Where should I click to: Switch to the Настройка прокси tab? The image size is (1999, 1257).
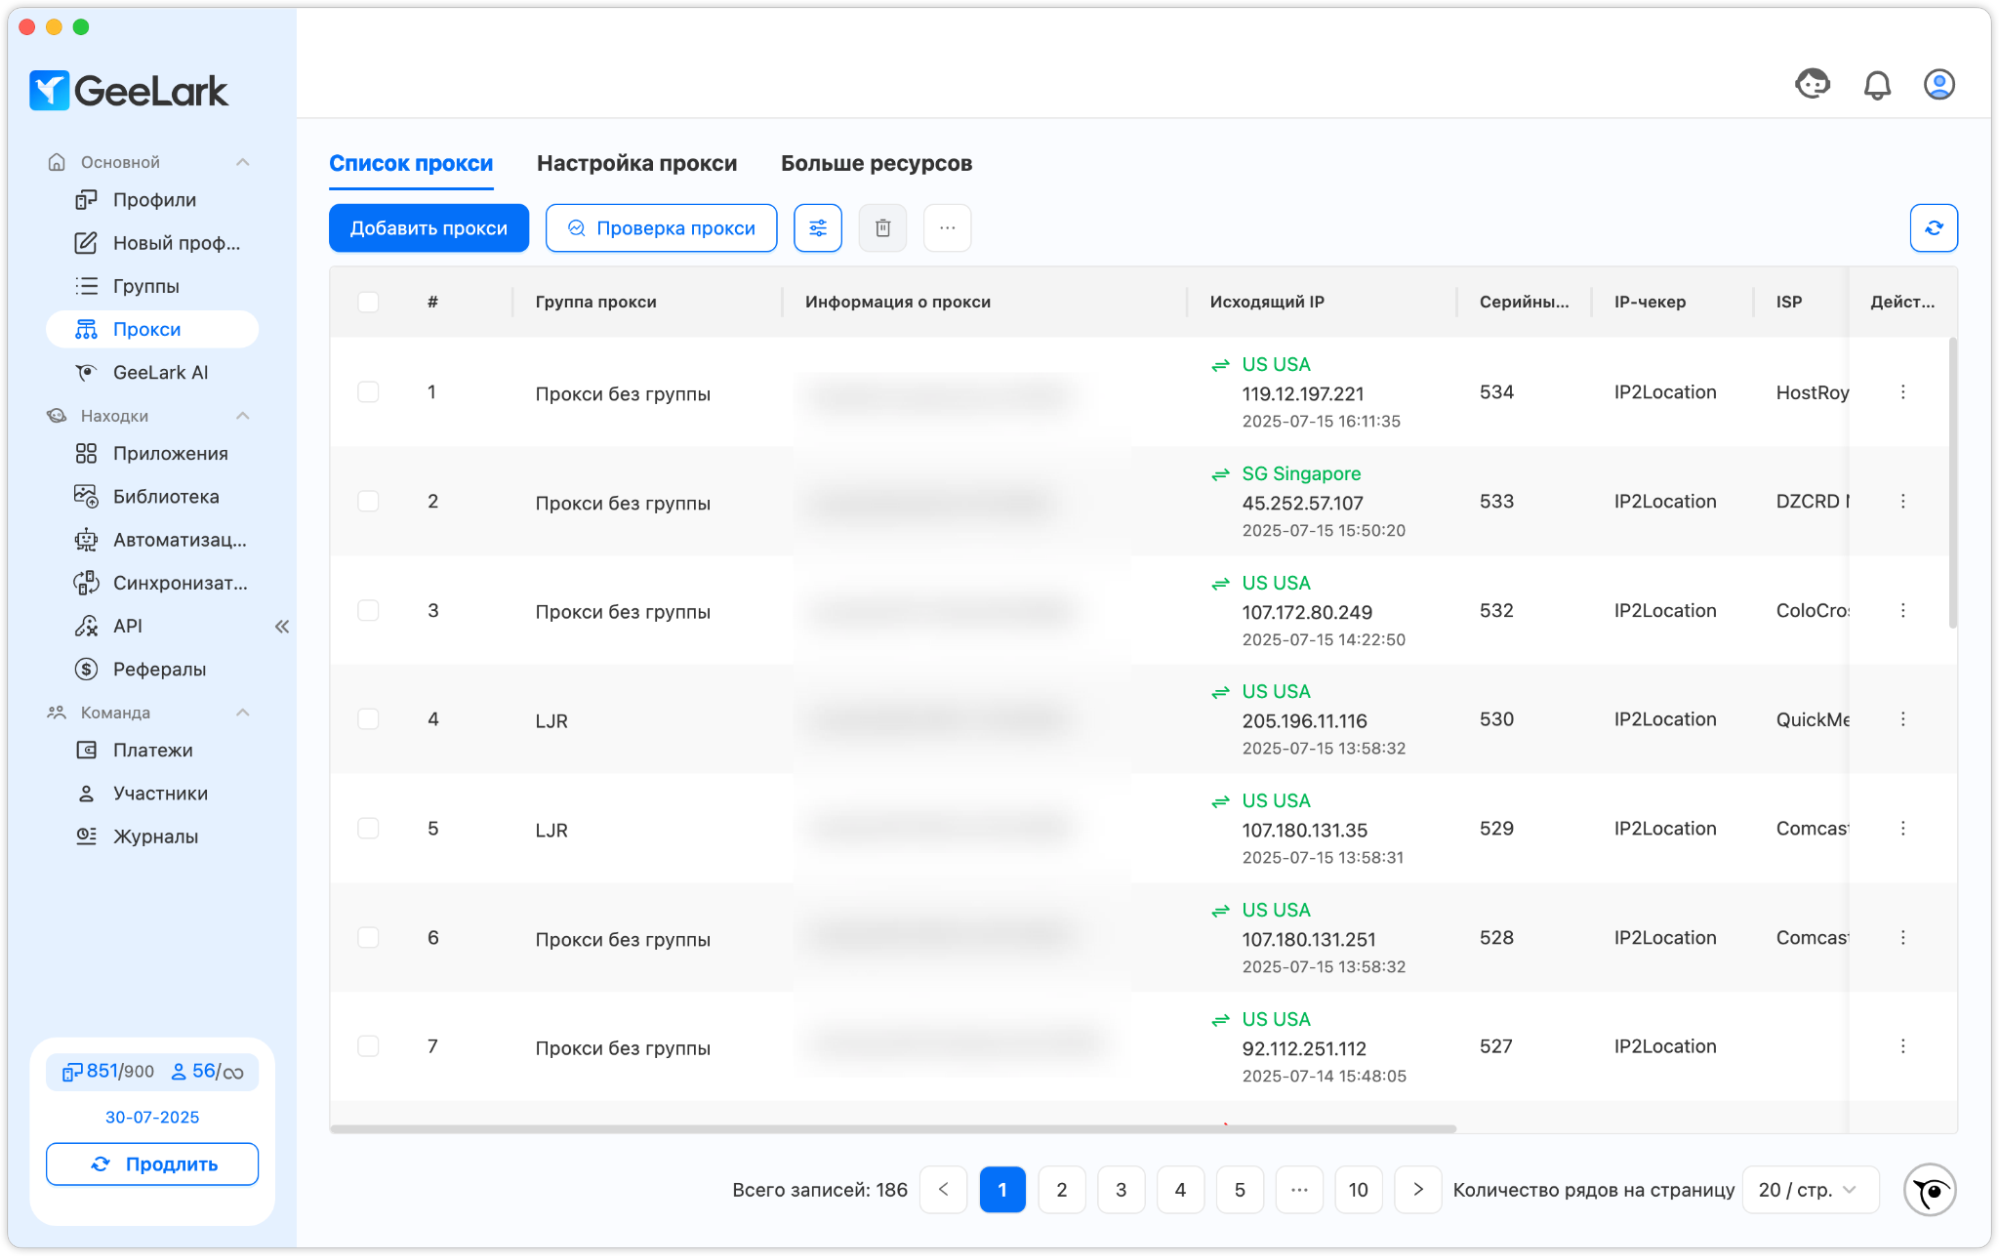(x=636, y=163)
